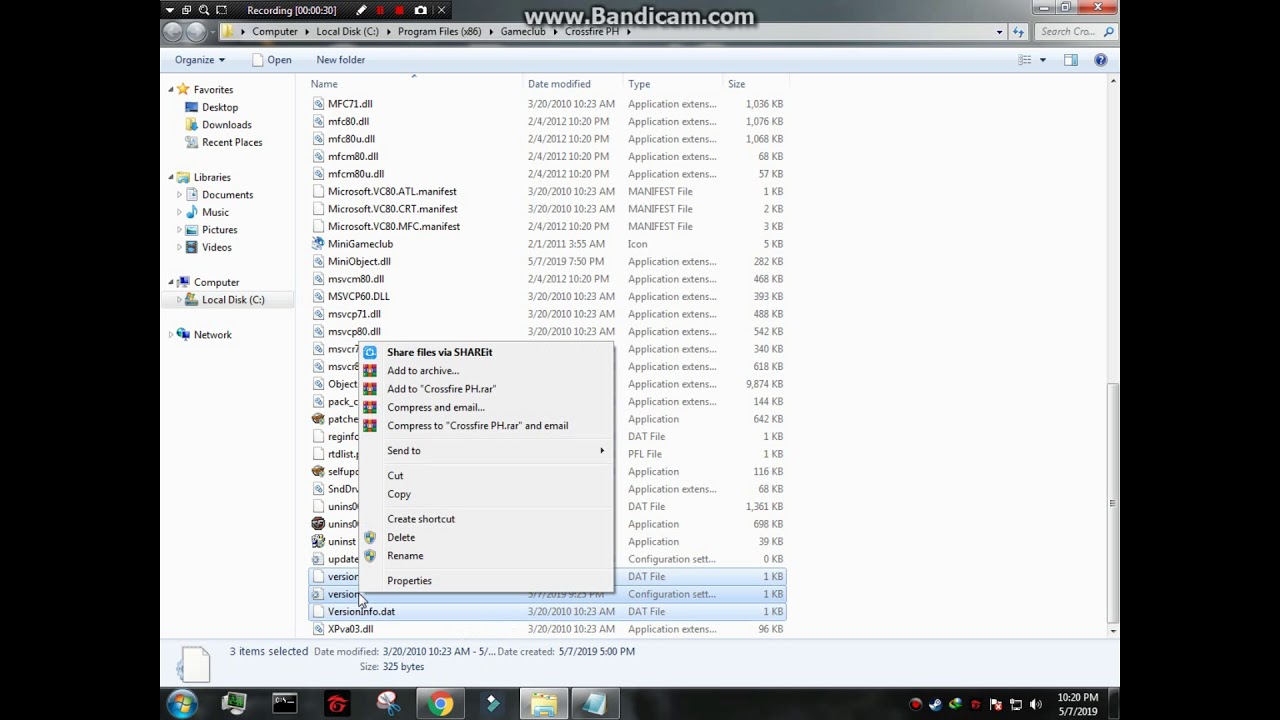
Task: Expand Send to submenu arrow
Action: tap(602, 451)
